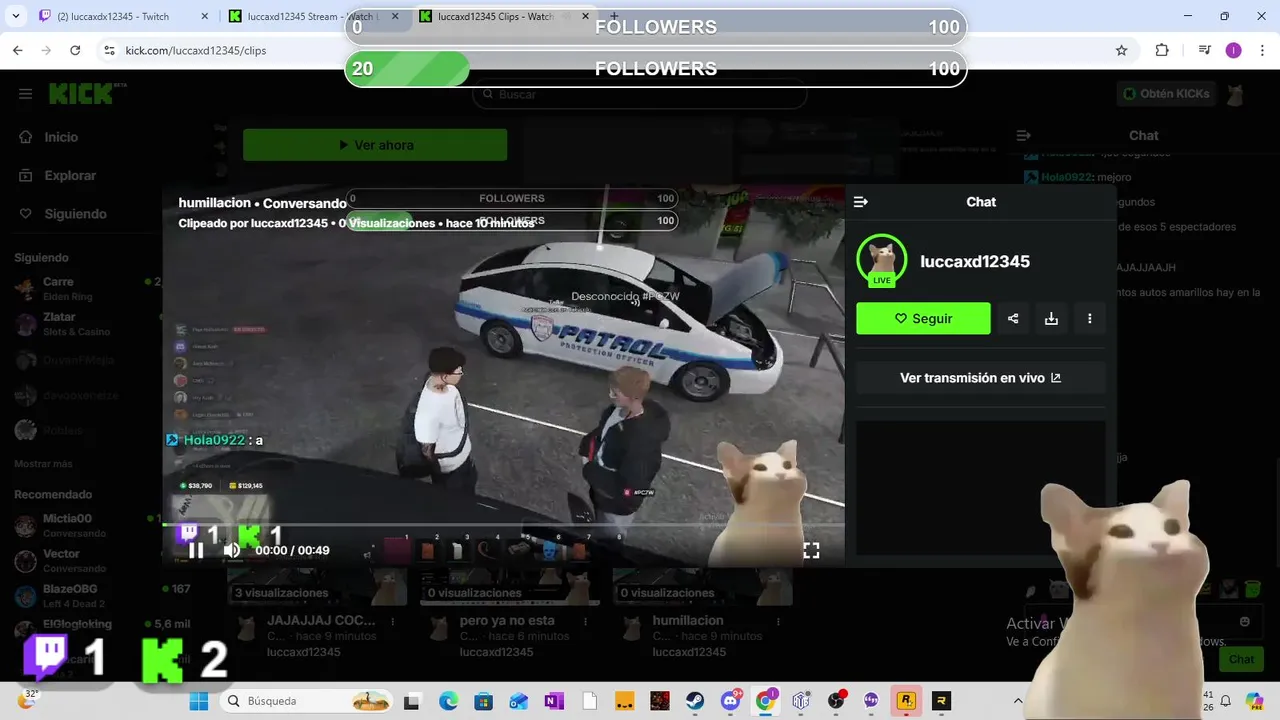This screenshot has width=1280, height=720.
Task: Click taskbar Búsqueda search box
Action: click(308, 701)
